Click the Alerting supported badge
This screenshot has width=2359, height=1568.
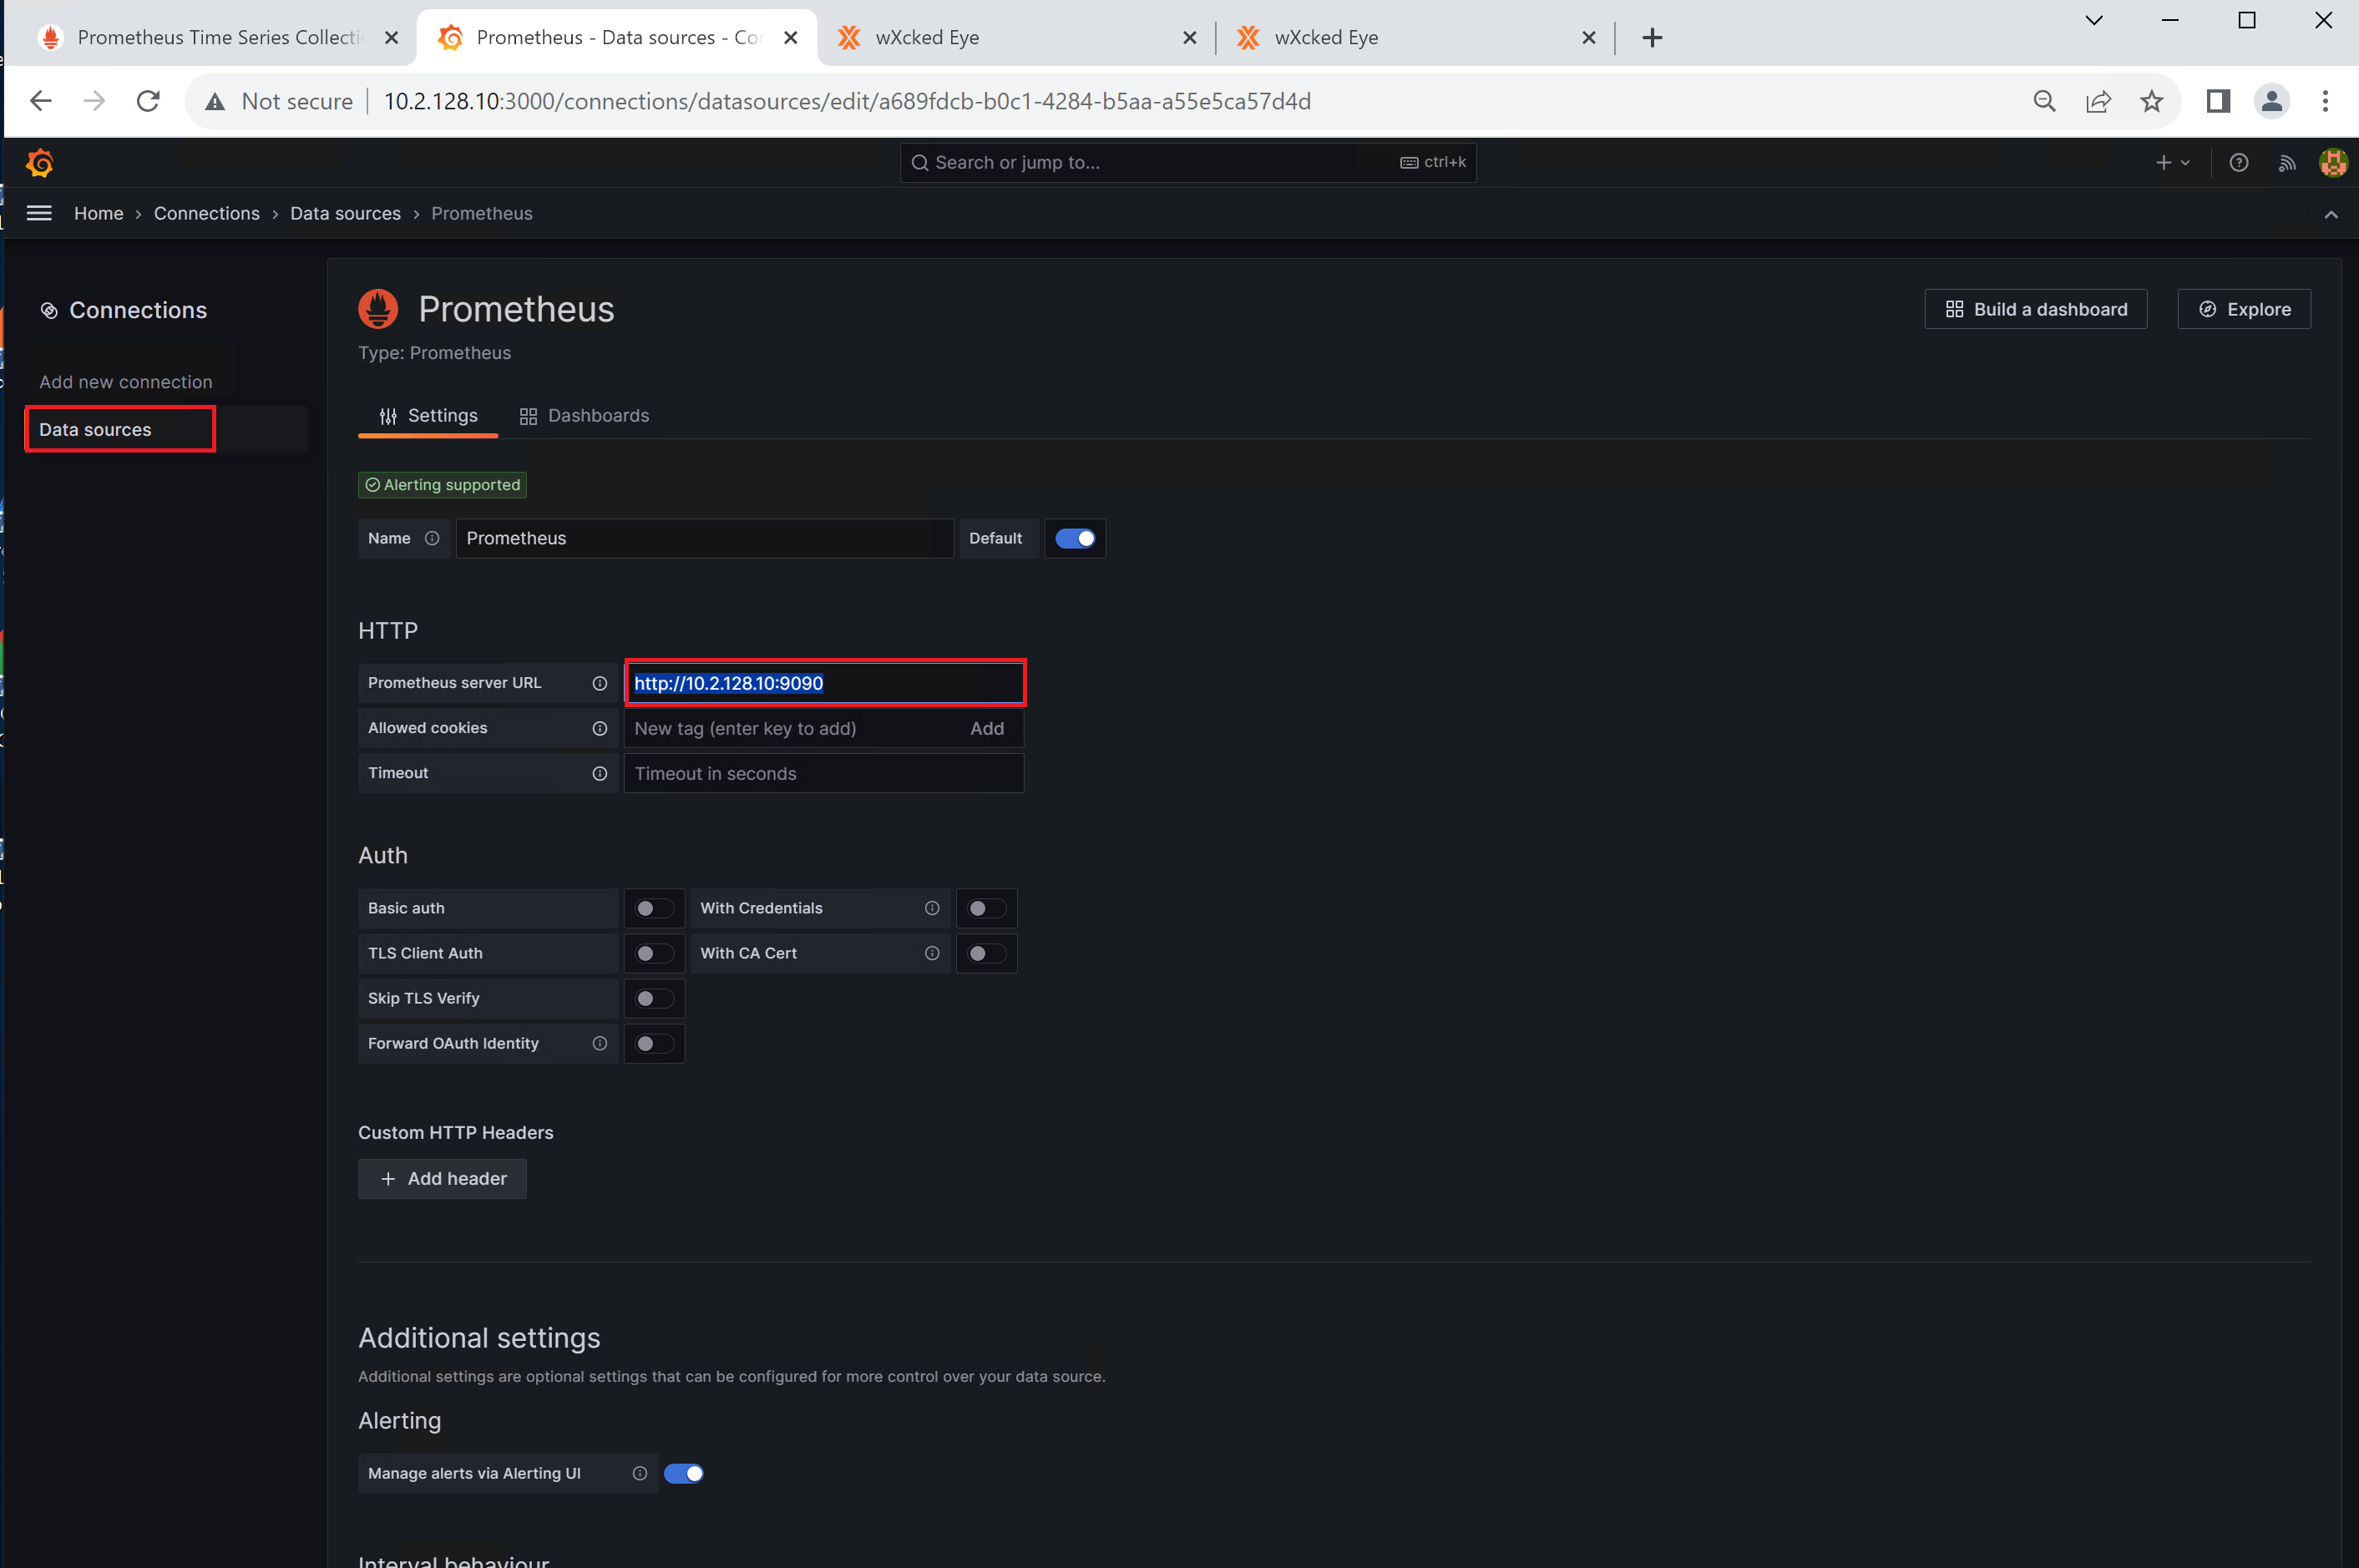(442, 485)
